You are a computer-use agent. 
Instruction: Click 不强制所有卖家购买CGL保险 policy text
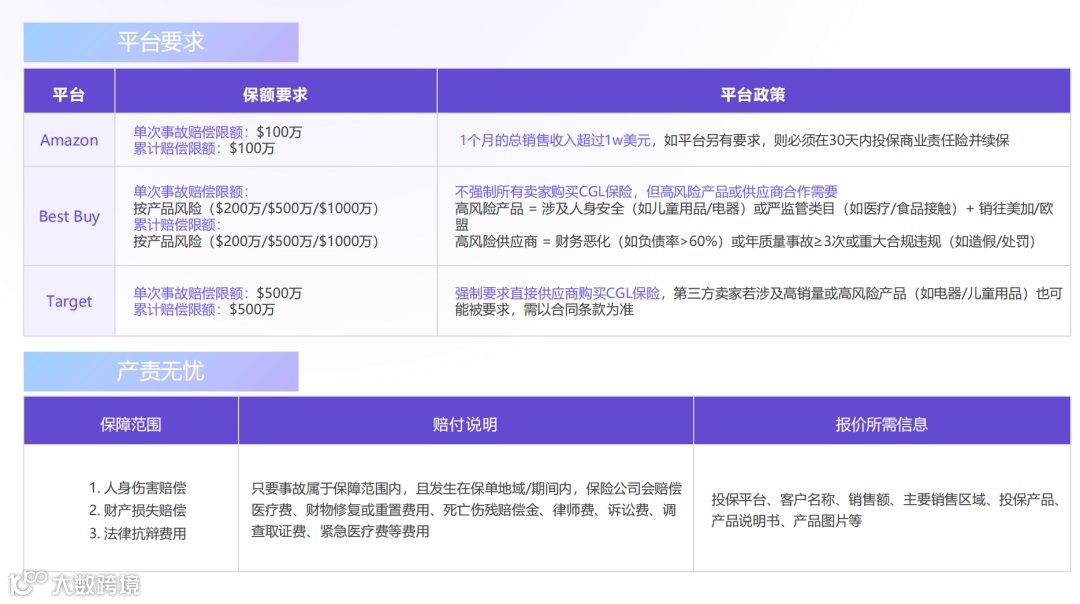tap(646, 191)
